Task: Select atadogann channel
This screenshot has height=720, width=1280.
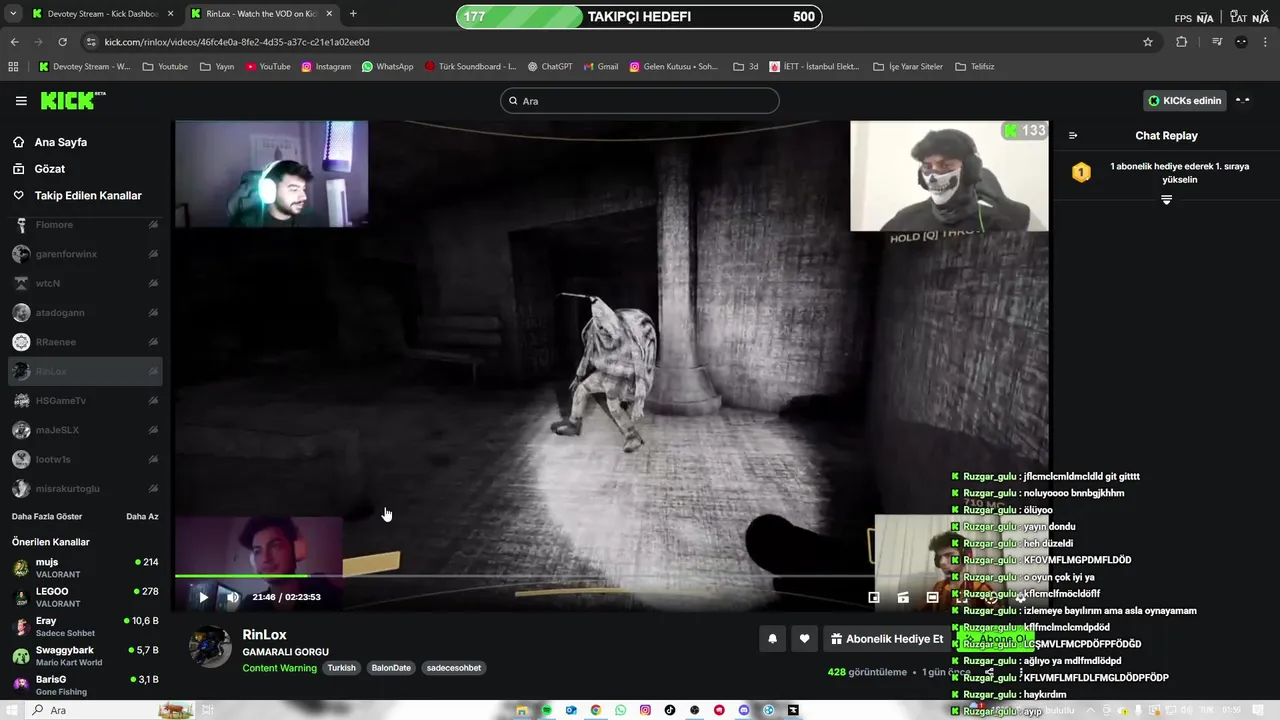Action: click(x=86, y=313)
